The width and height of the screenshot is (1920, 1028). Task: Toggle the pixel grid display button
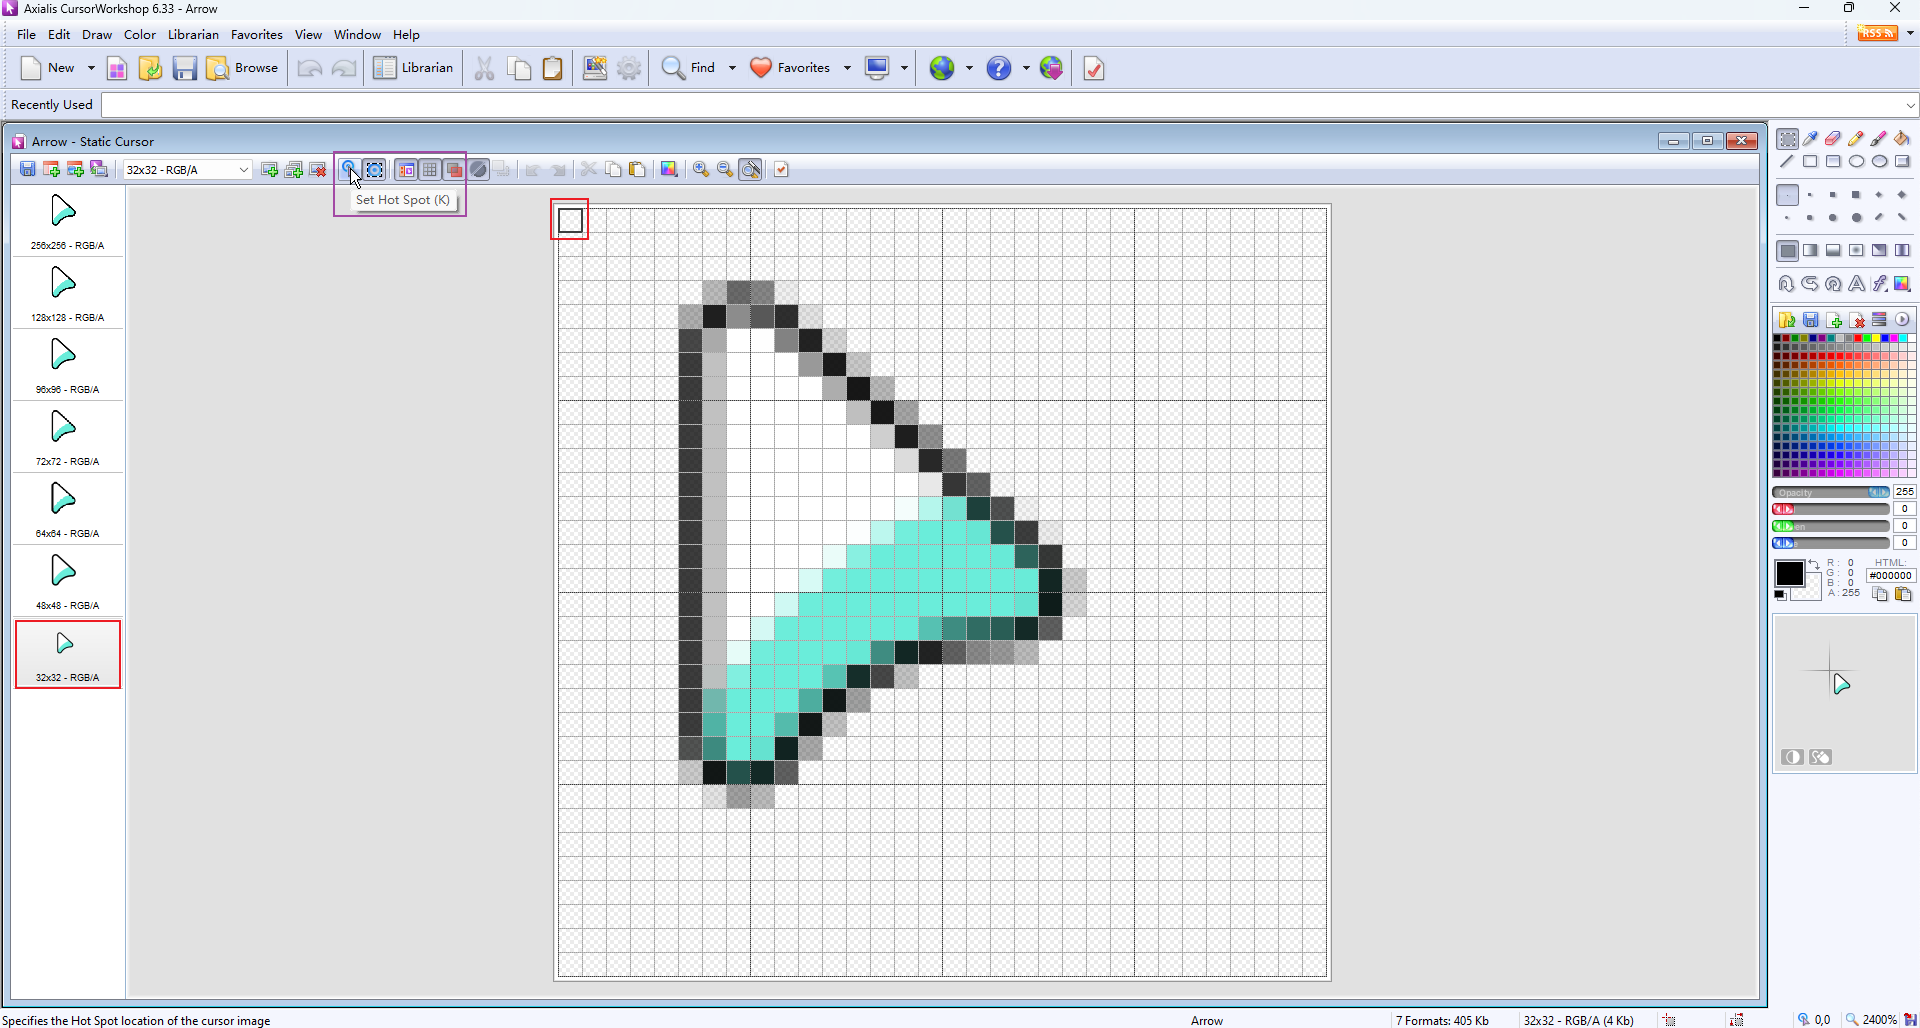tap(430, 170)
